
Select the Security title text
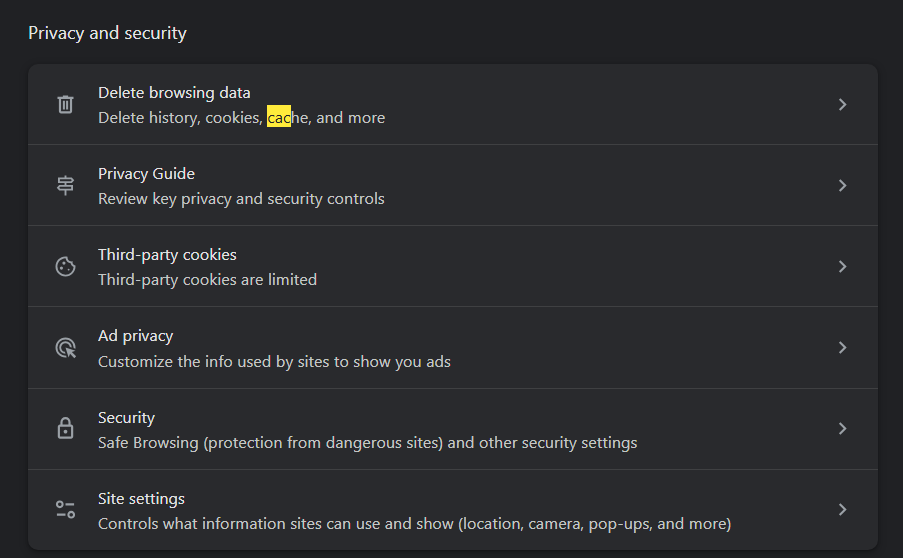pyautogui.click(x=126, y=418)
